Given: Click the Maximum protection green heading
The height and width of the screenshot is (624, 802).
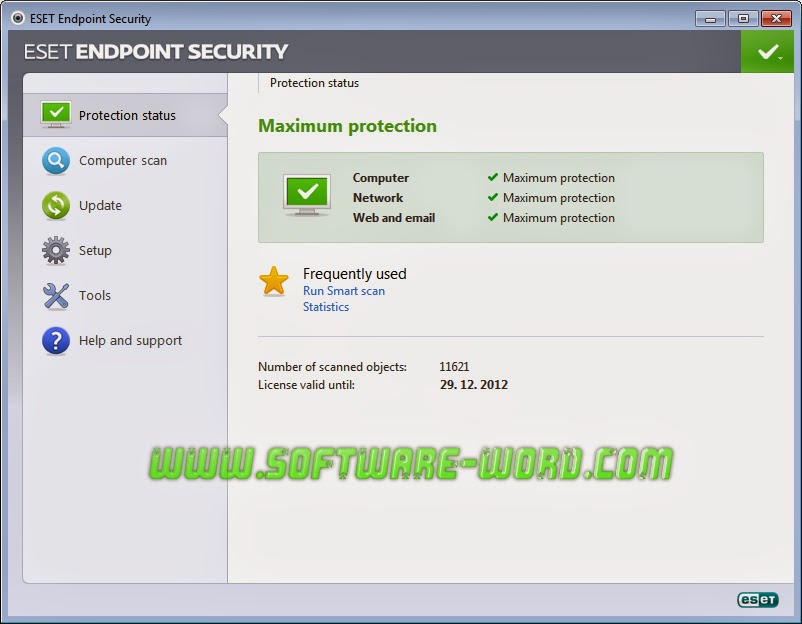Looking at the screenshot, I should pos(347,126).
